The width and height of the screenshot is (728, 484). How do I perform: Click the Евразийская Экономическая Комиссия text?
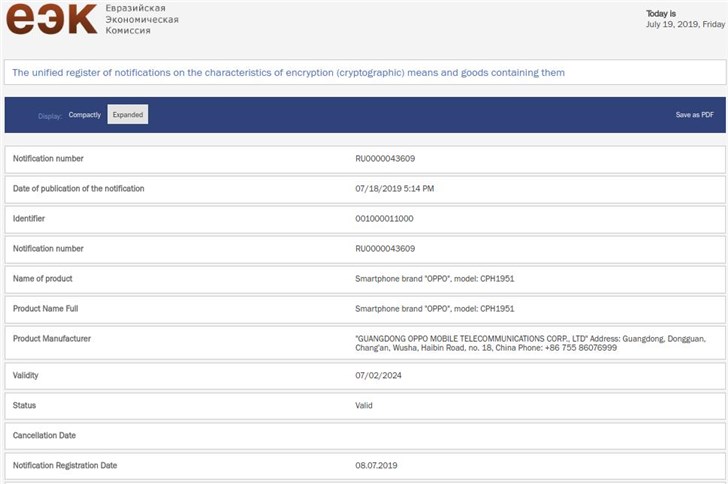coord(142,19)
